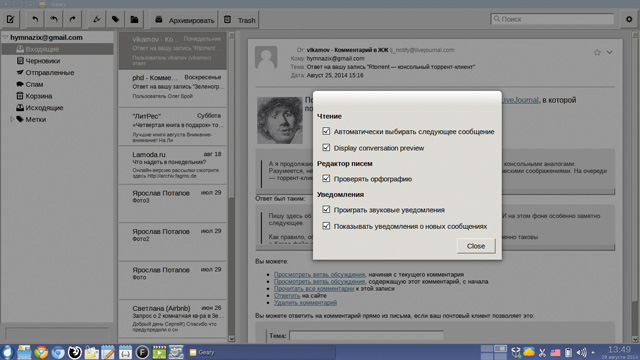Collapse the hymnazix@gmail.com account tree
Screen dimensions: 640x360
coord(5,38)
